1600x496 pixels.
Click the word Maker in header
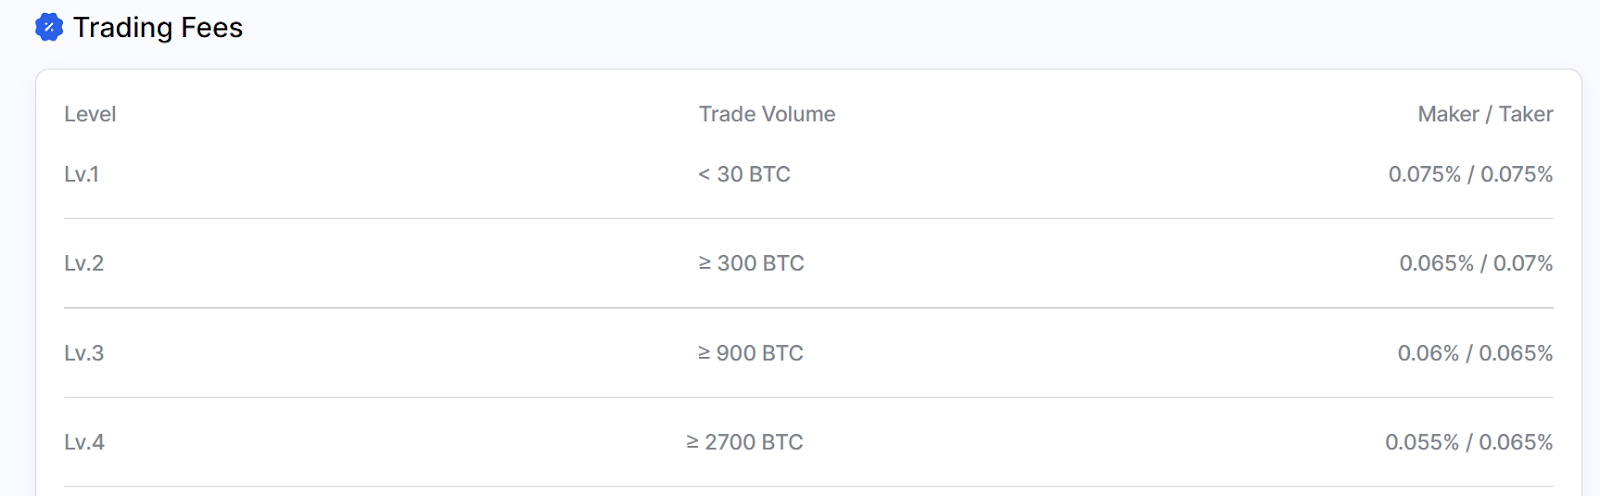click(x=1448, y=114)
